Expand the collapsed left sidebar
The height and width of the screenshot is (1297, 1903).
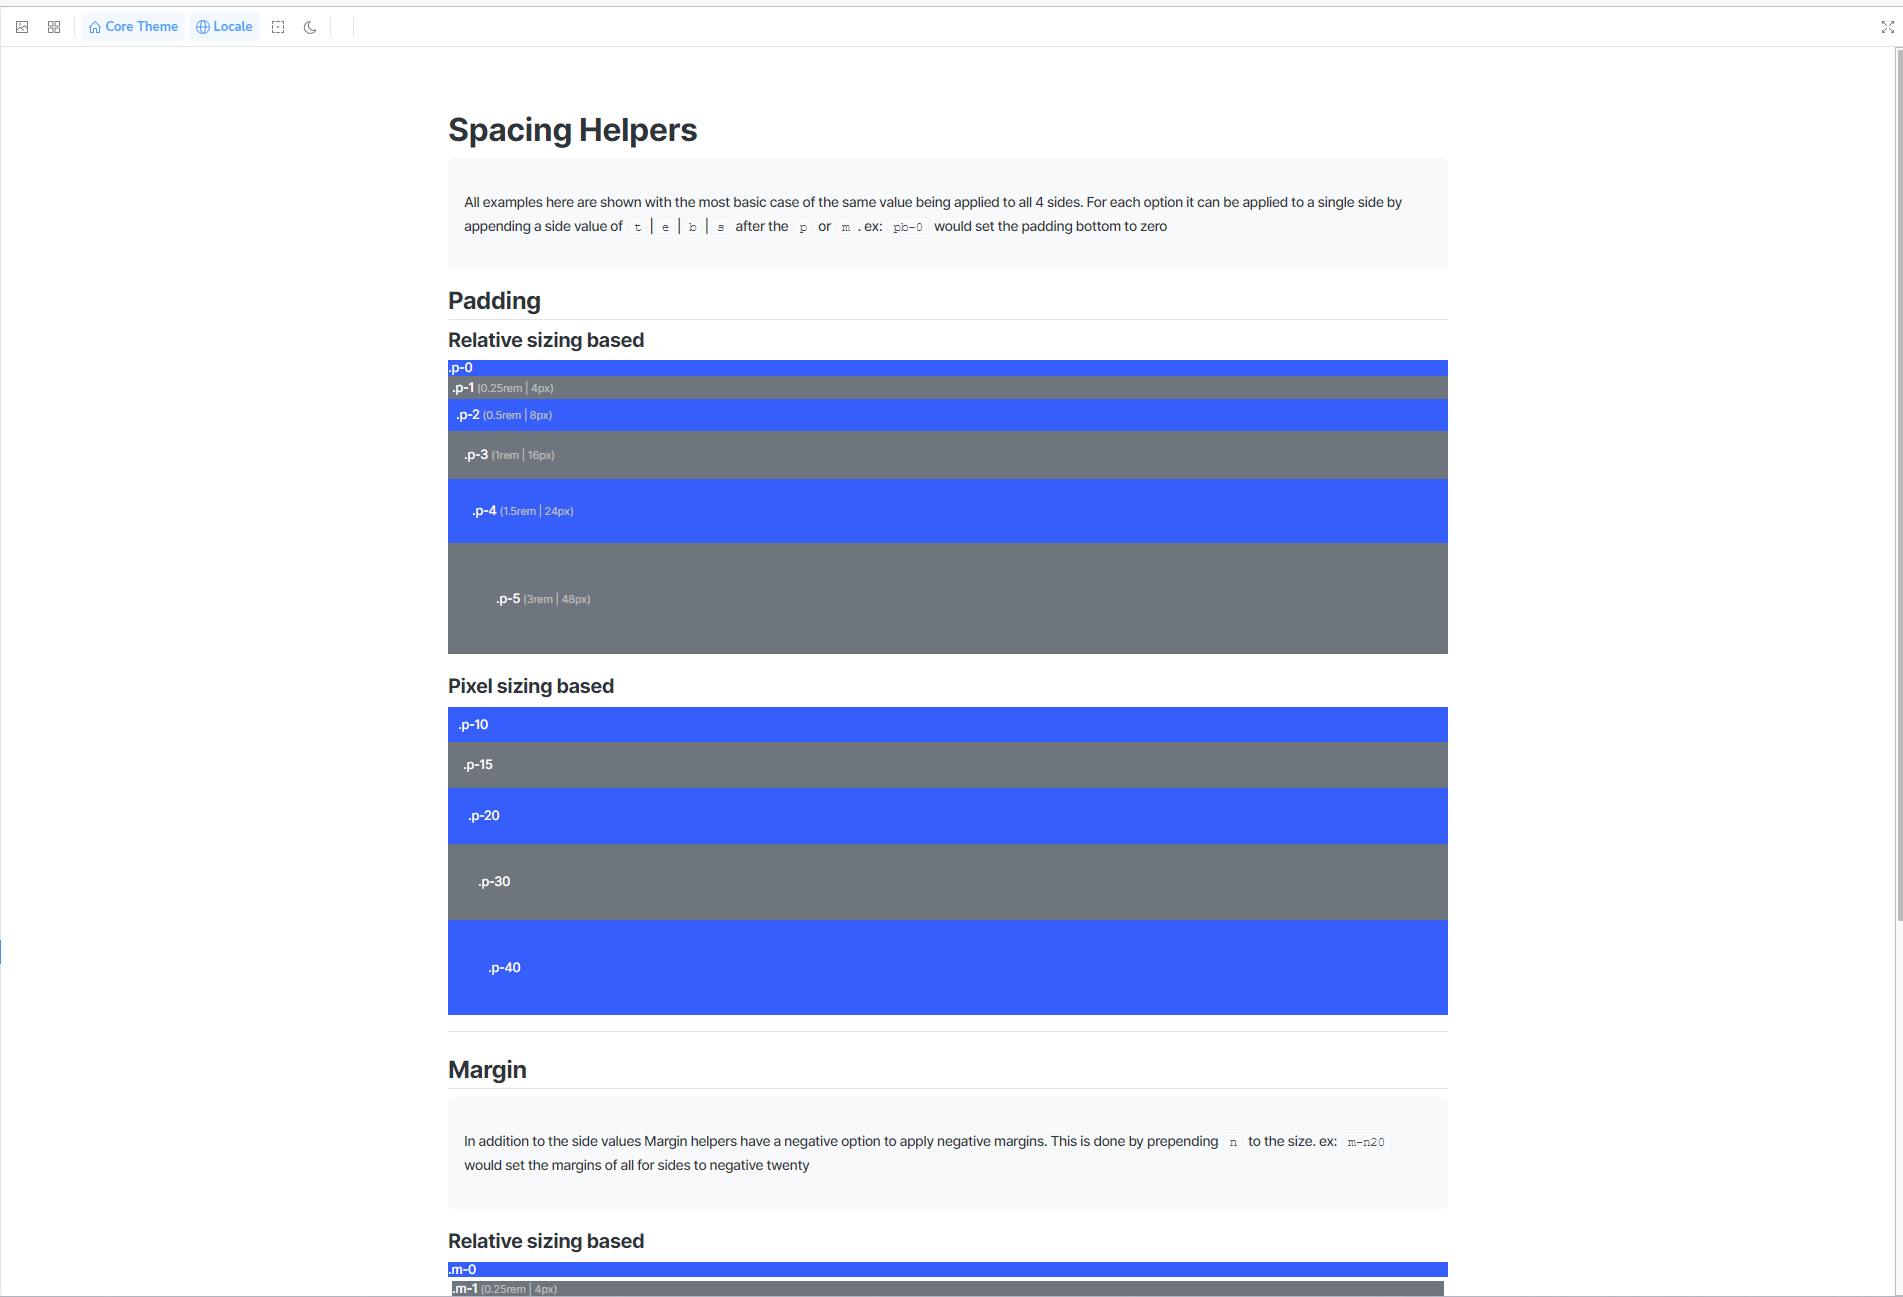point(4,951)
